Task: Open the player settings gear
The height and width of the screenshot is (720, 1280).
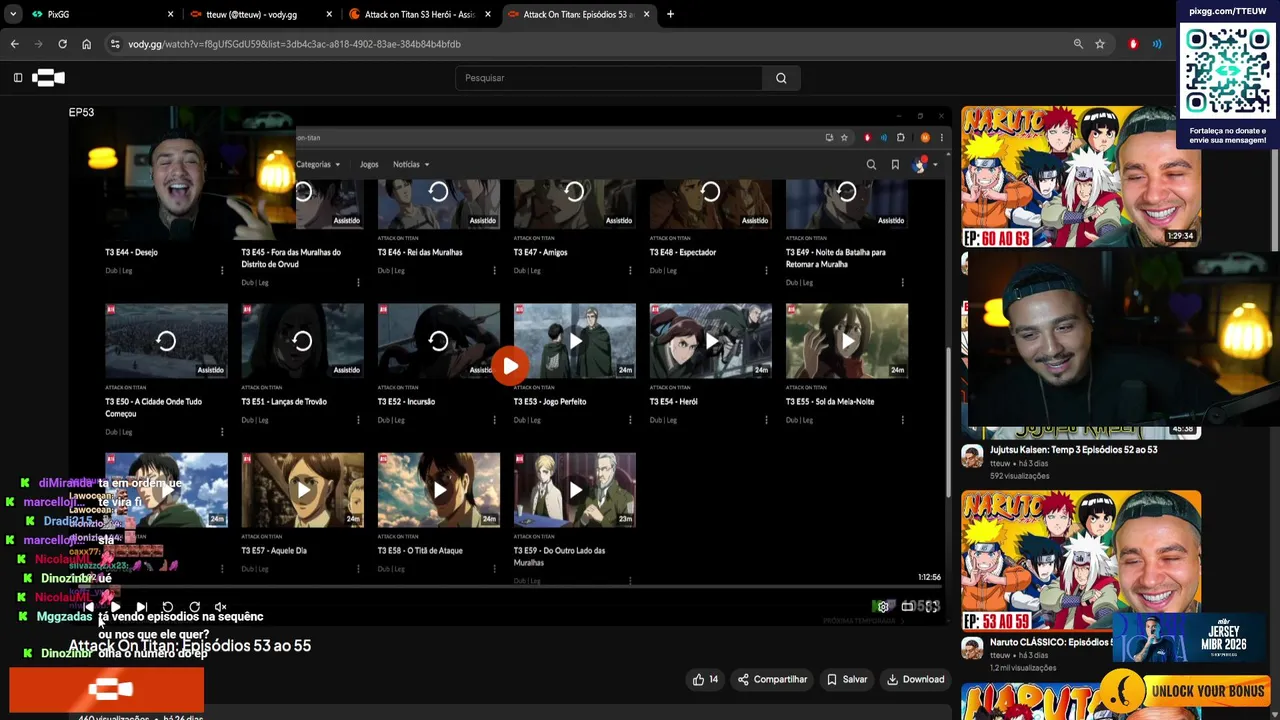Action: tap(883, 607)
